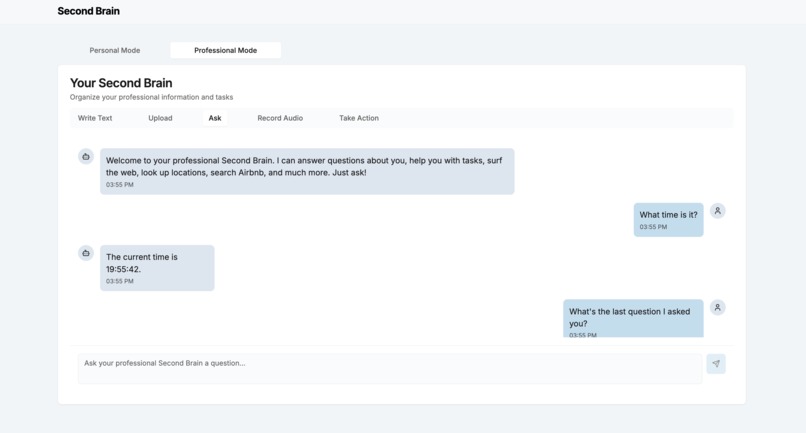Focus the "Ask your professional Second Brain" input

[x=390, y=368]
